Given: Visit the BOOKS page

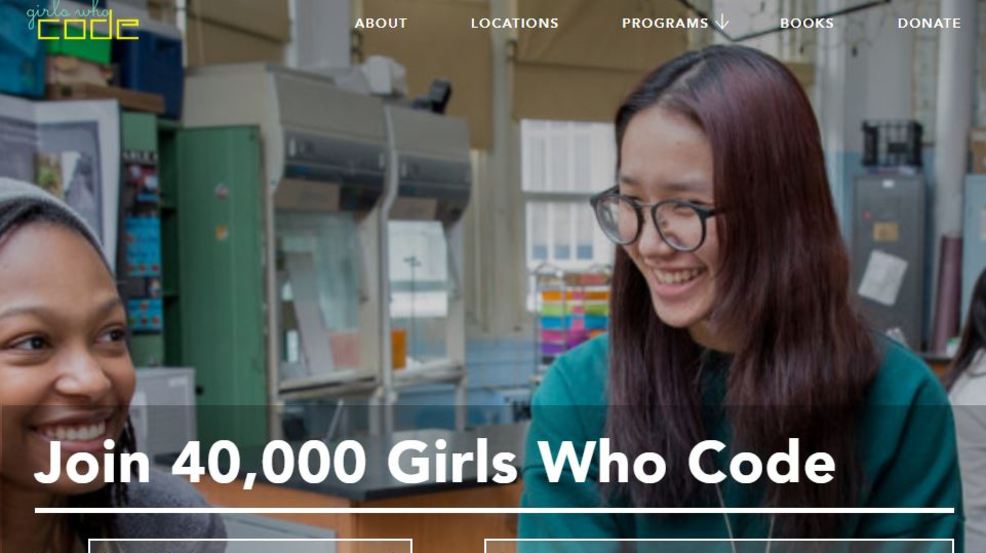Looking at the screenshot, I should click(x=807, y=23).
